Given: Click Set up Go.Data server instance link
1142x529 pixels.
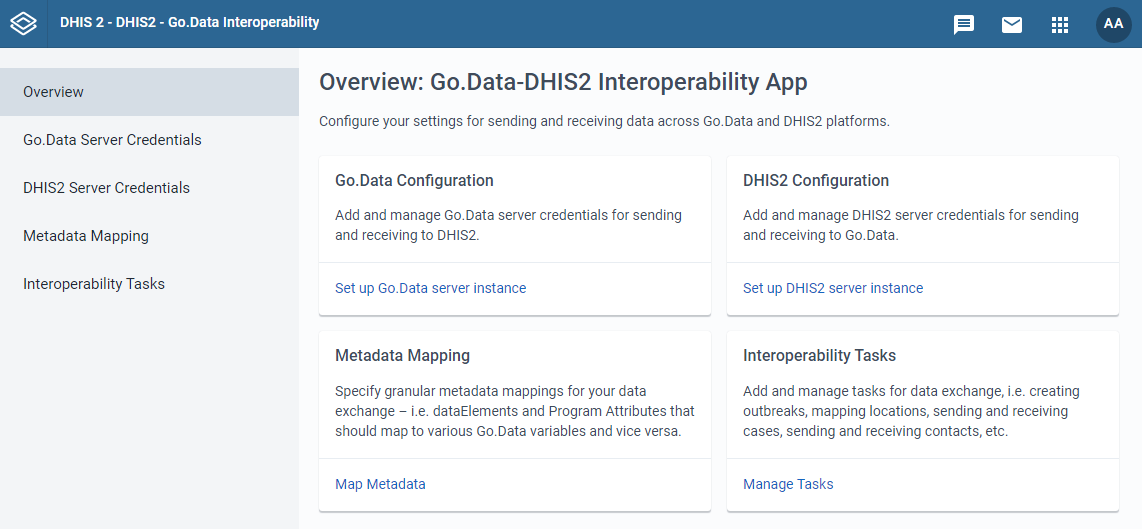Looking at the screenshot, I should [430, 288].
